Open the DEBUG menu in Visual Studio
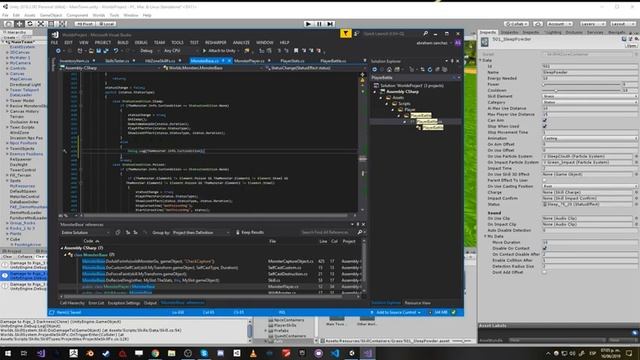This screenshot has height=360, width=640. click(141, 42)
